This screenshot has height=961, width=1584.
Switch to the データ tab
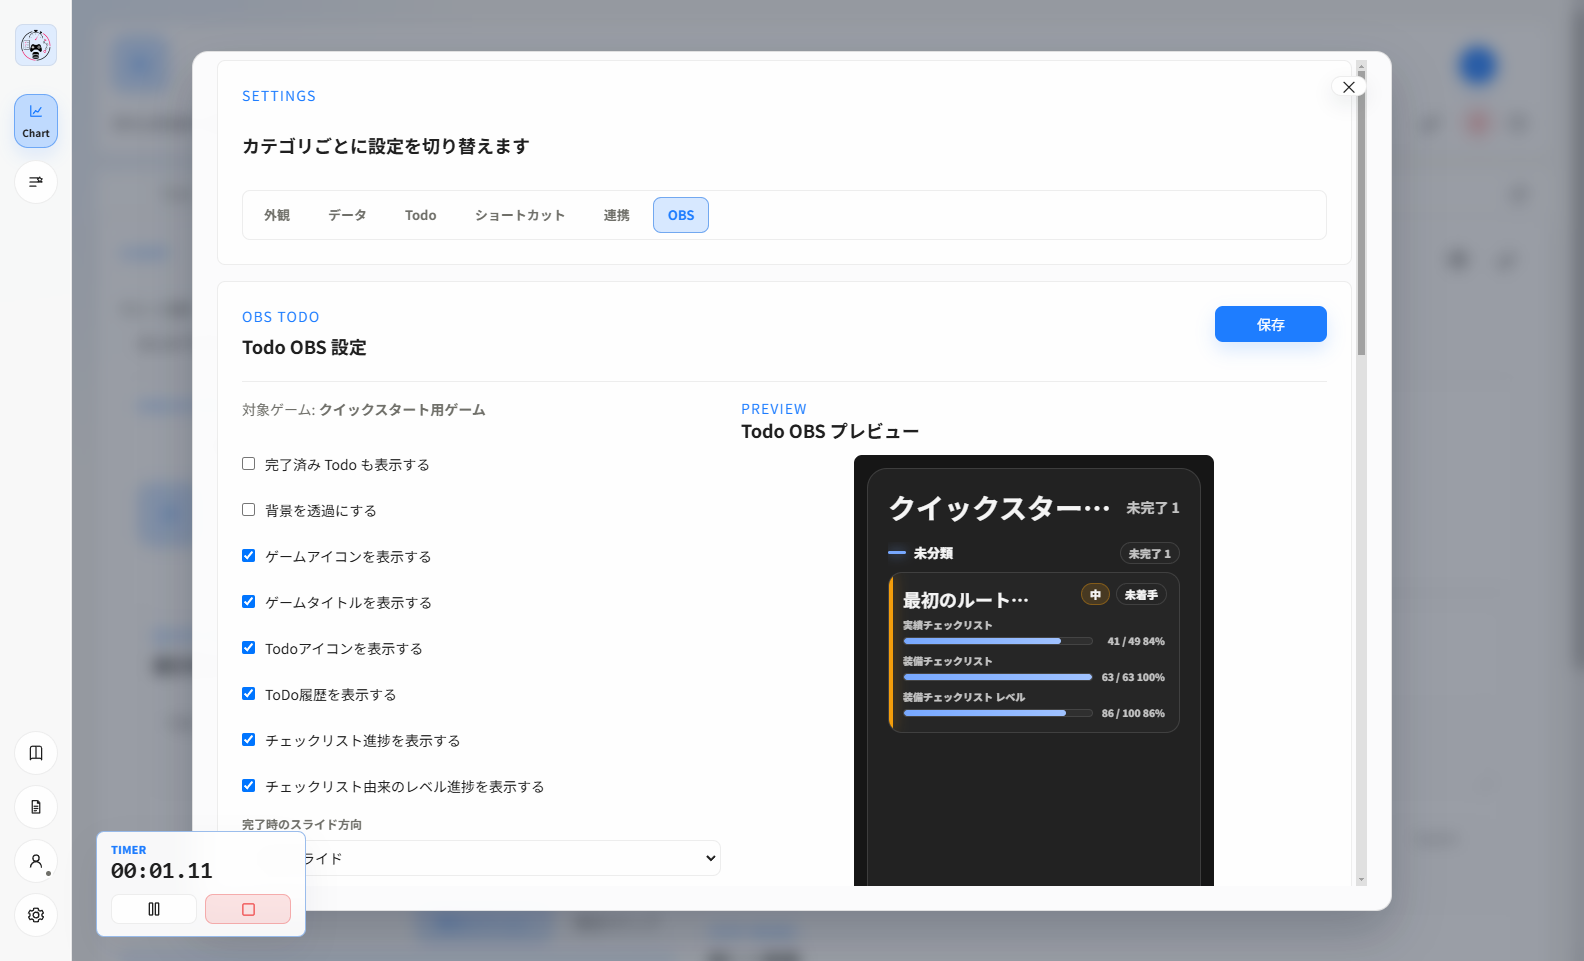pyautogui.click(x=347, y=215)
